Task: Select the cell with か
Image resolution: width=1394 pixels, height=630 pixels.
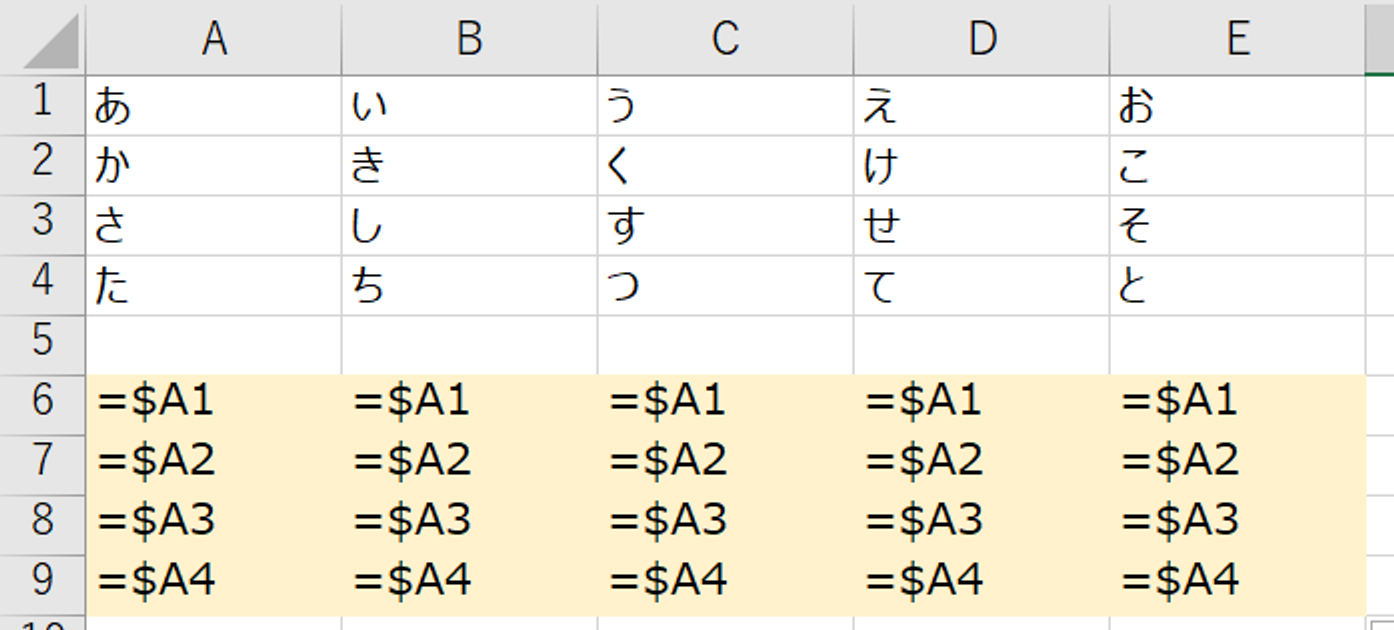Action: 214,166
